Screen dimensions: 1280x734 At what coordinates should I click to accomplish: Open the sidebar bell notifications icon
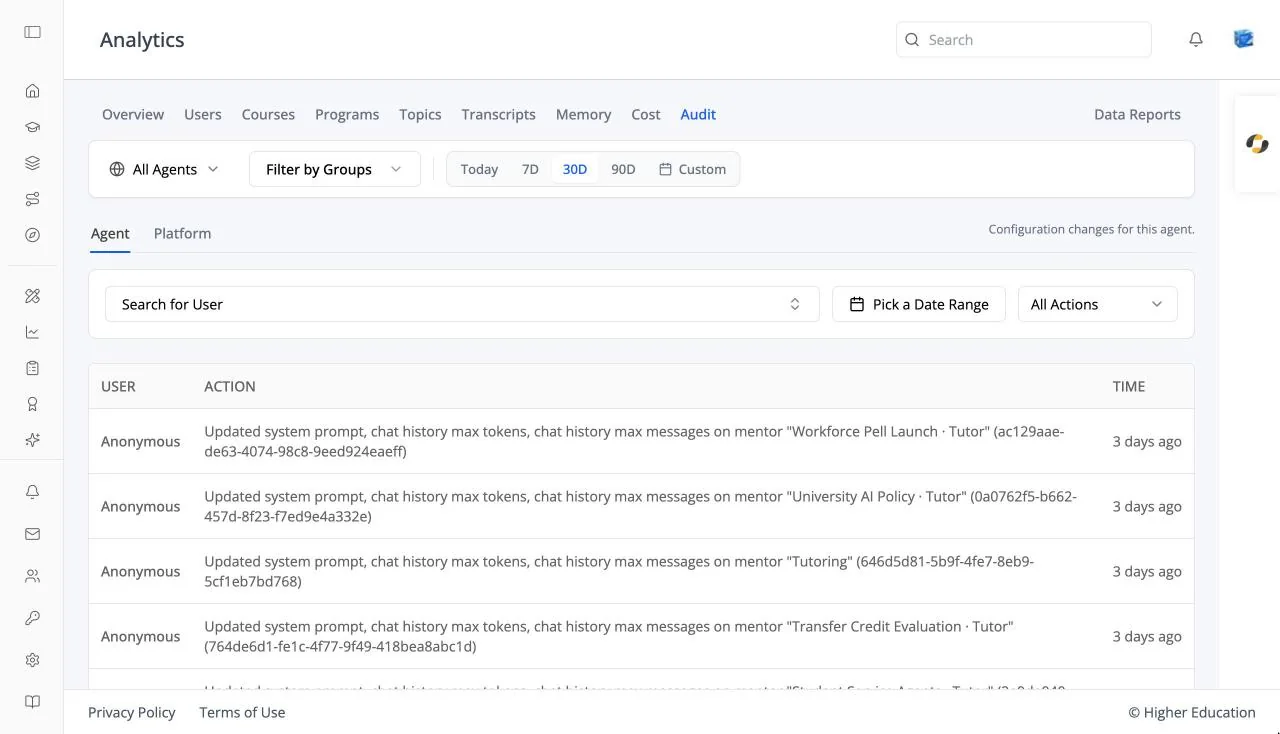coord(32,492)
